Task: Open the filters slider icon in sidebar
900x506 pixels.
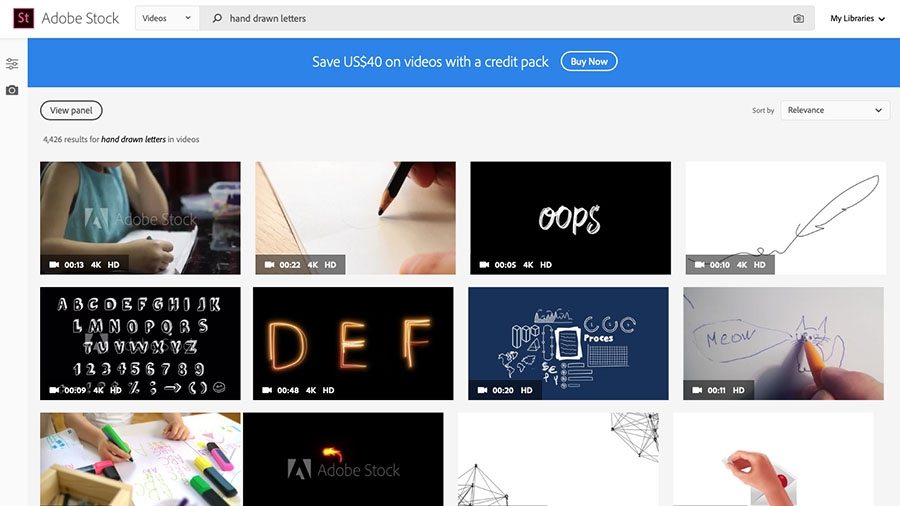Action: (12, 64)
